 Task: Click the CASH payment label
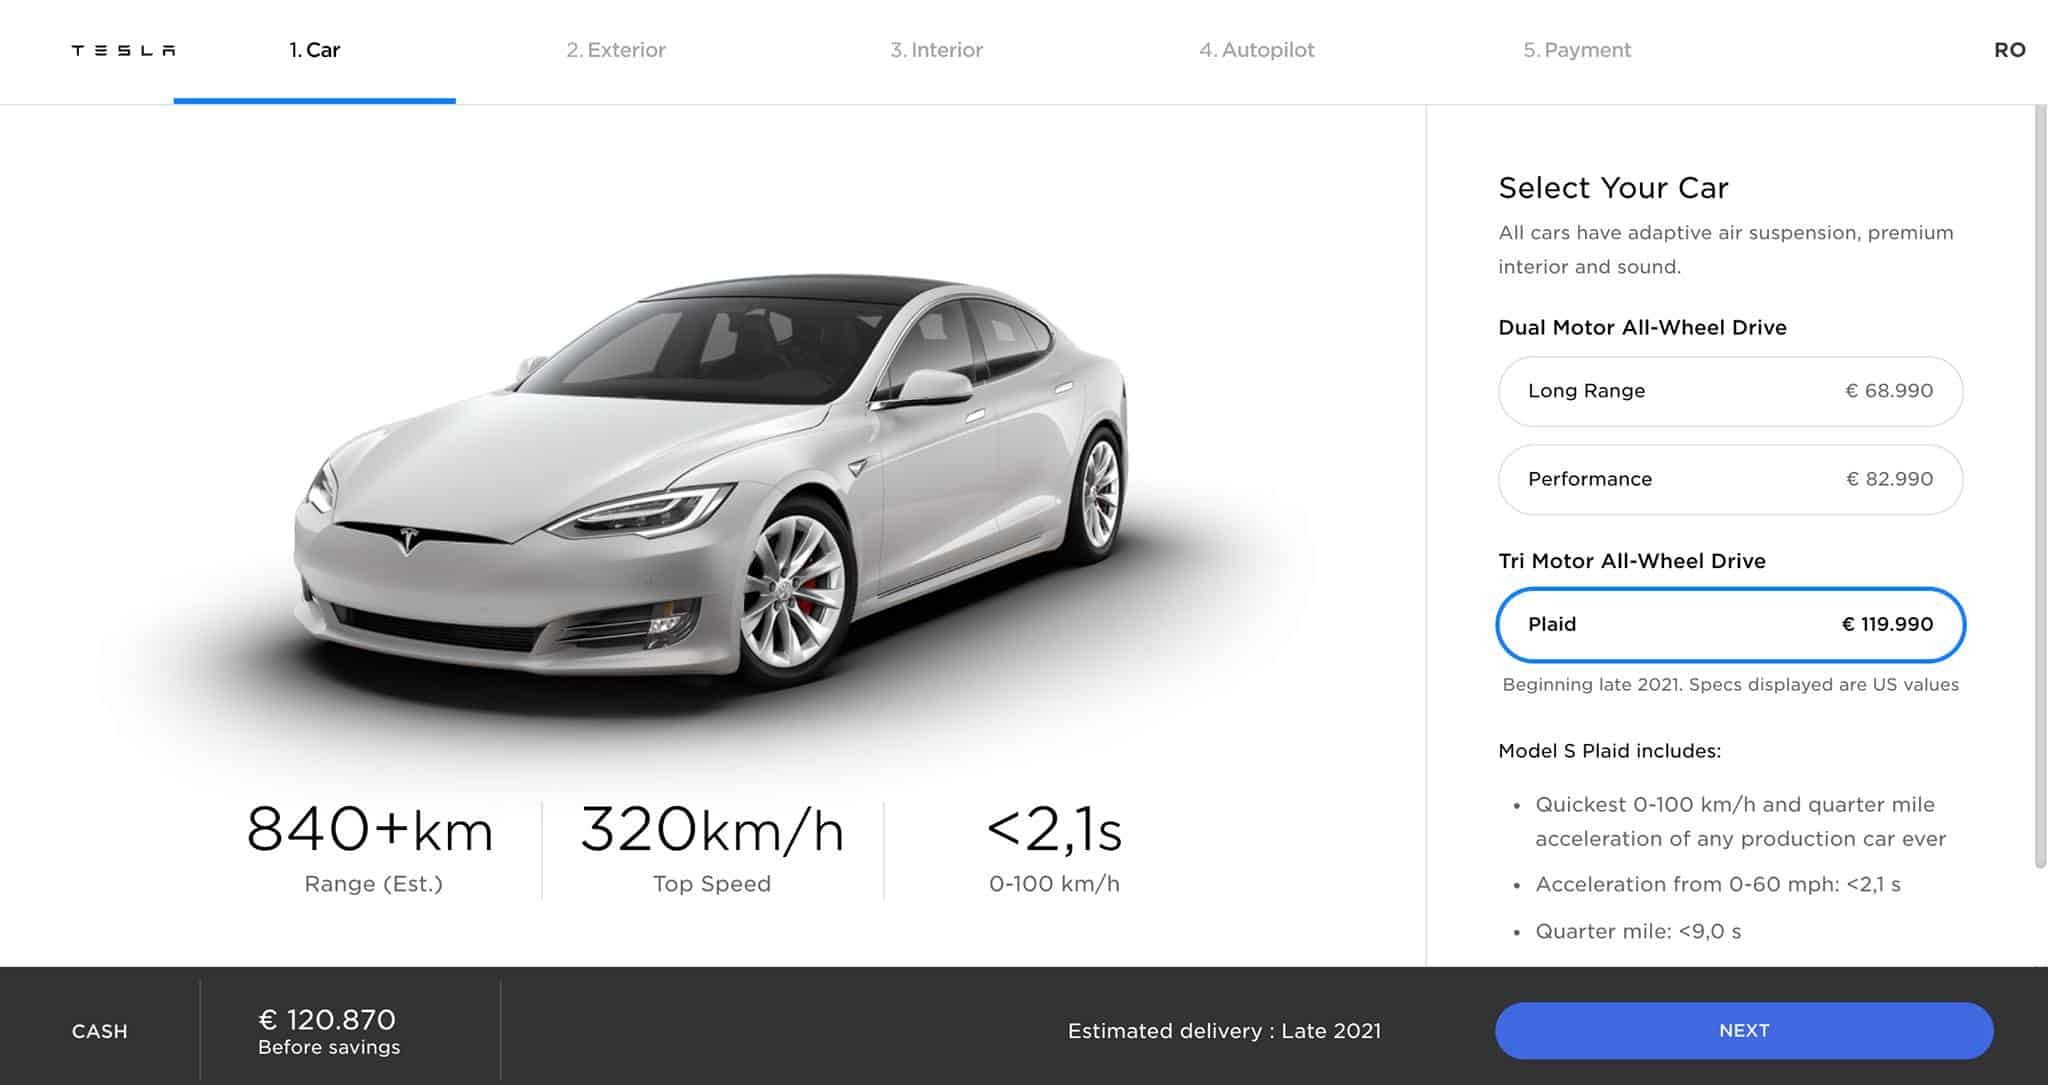(99, 1031)
